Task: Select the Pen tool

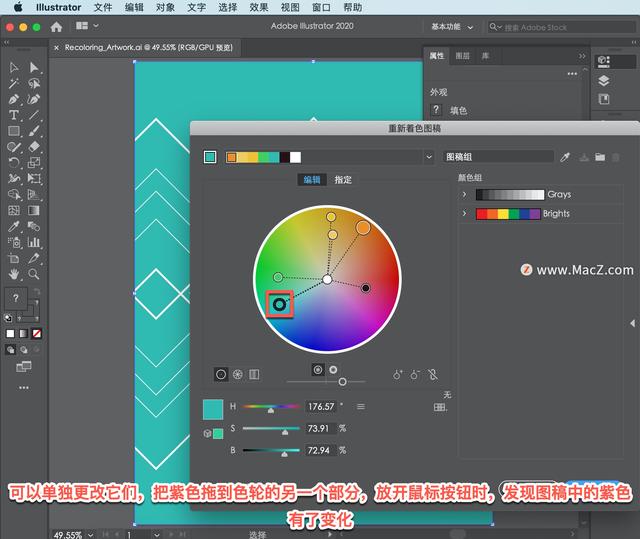Action: [14, 100]
